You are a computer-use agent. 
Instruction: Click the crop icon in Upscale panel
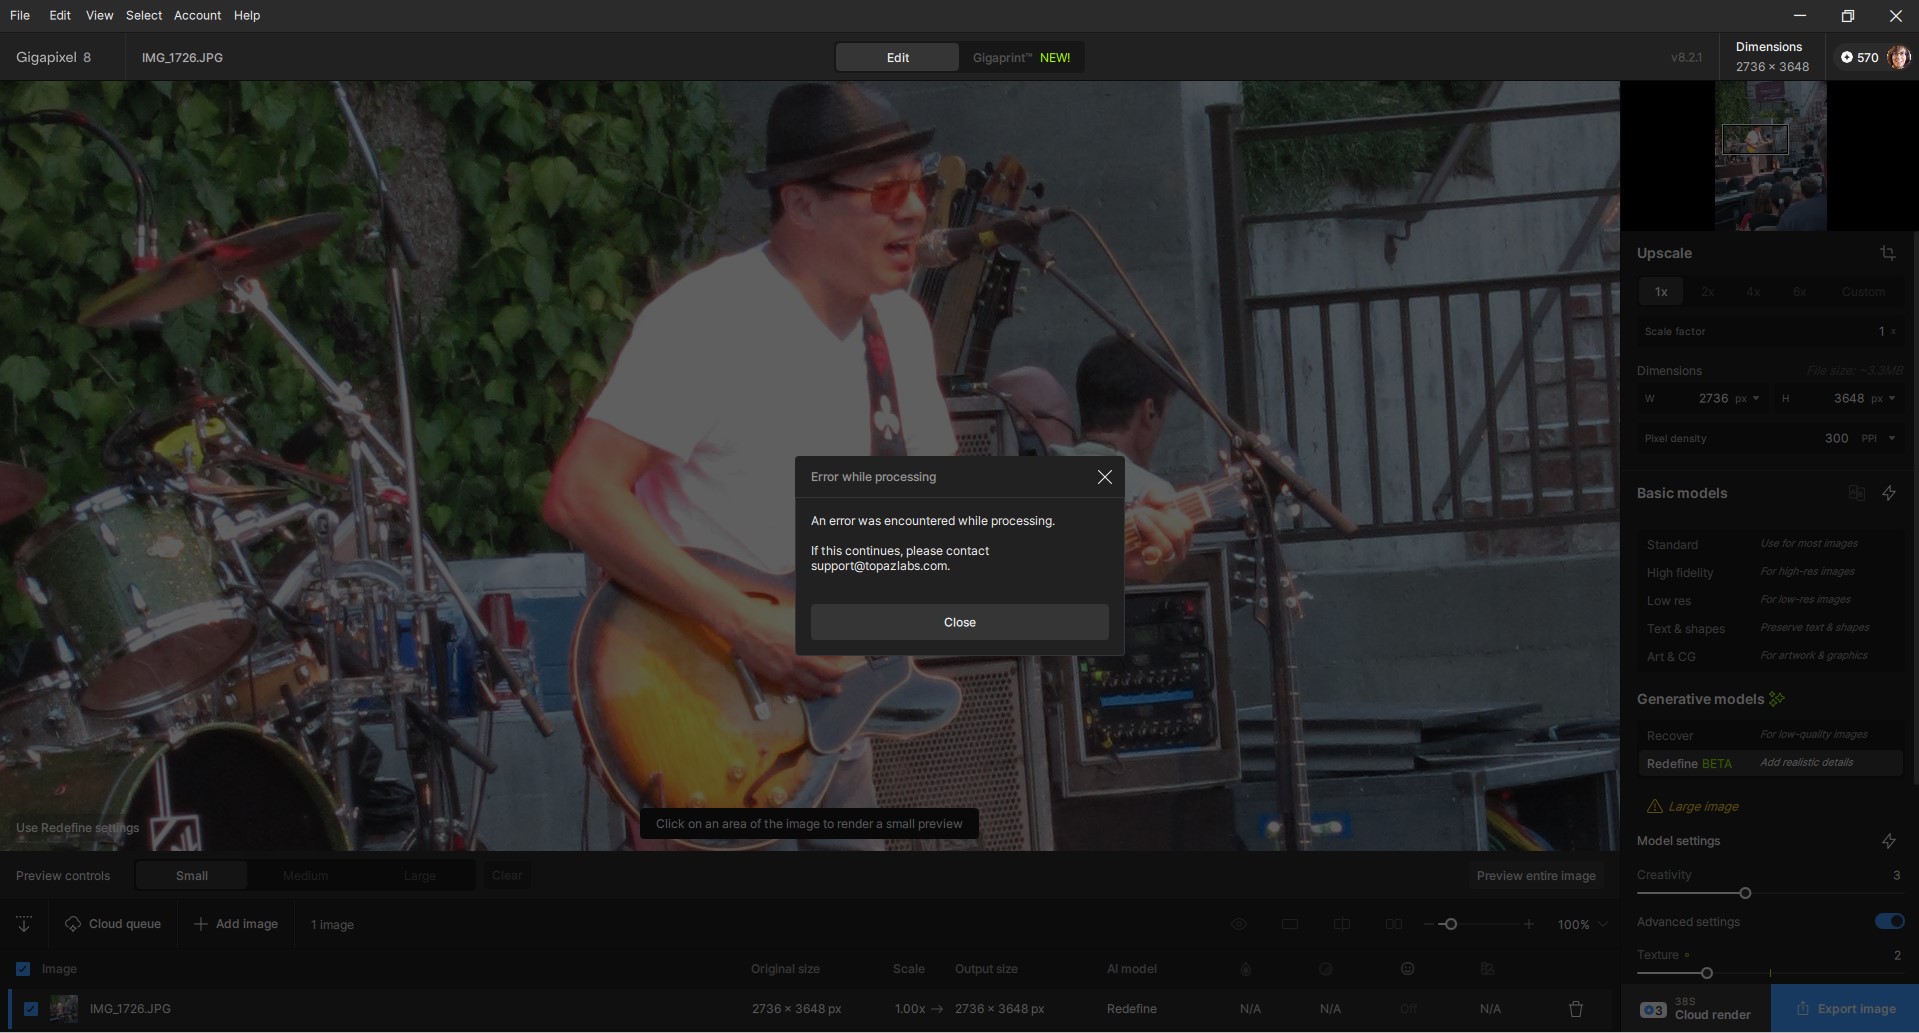(1887, 253)
